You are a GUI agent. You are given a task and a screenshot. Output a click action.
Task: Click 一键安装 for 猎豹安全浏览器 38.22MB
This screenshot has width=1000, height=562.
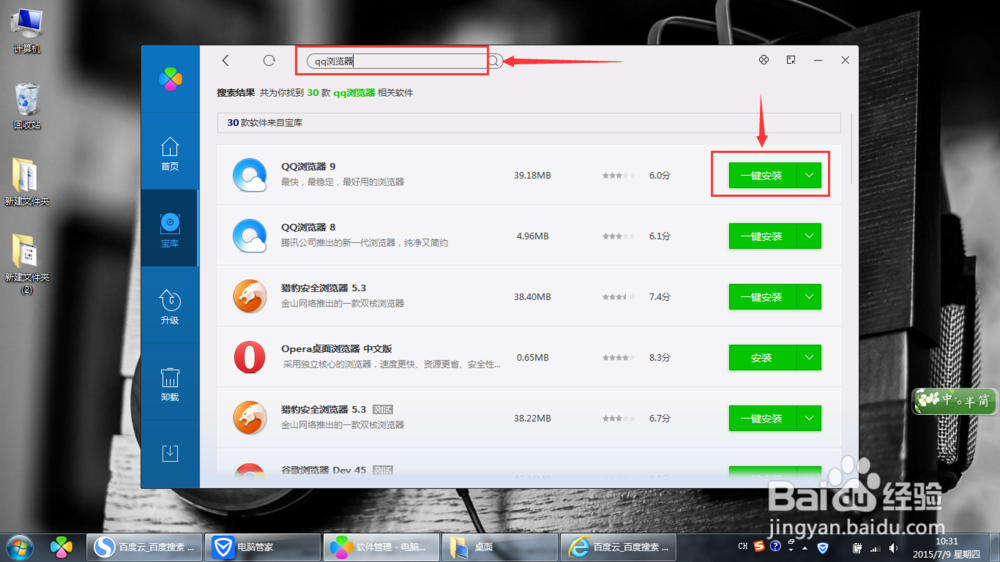pos(762,418)
